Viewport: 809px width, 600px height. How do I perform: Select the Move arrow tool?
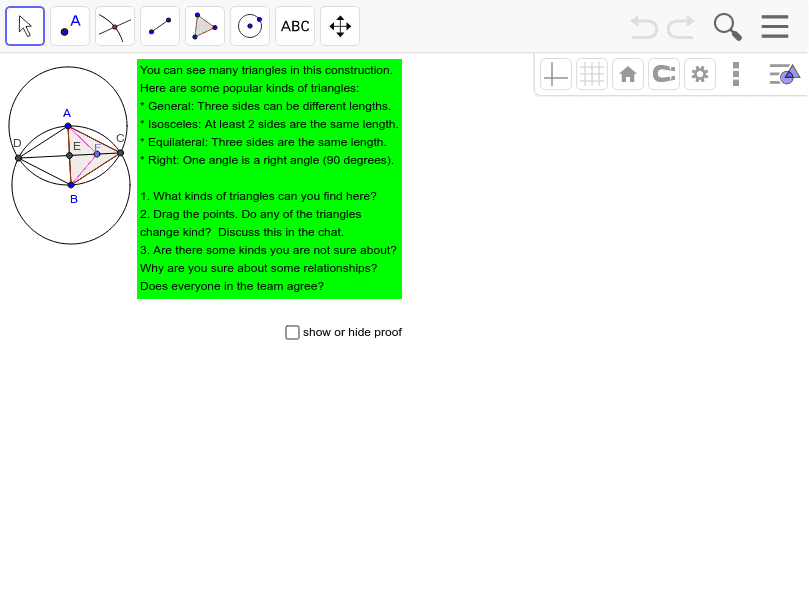click(x=25, y=26)
